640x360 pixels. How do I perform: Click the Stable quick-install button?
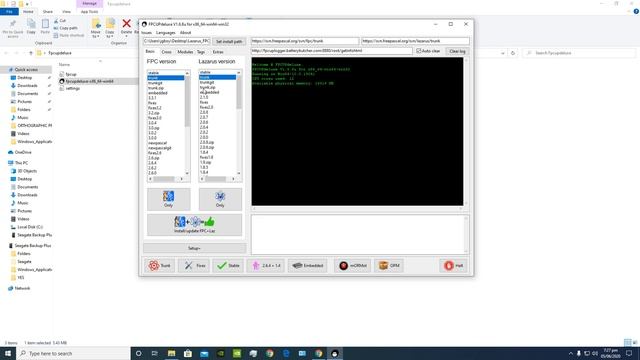point(228,265)
